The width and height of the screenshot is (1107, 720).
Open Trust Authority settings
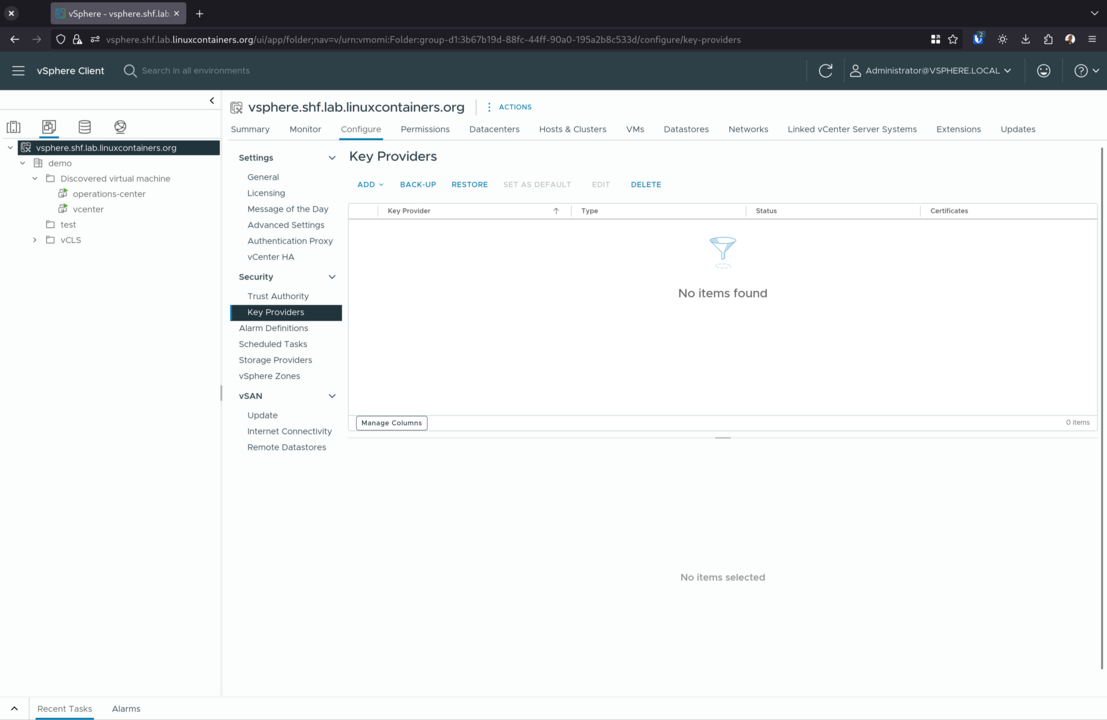(x=278, y=296)
